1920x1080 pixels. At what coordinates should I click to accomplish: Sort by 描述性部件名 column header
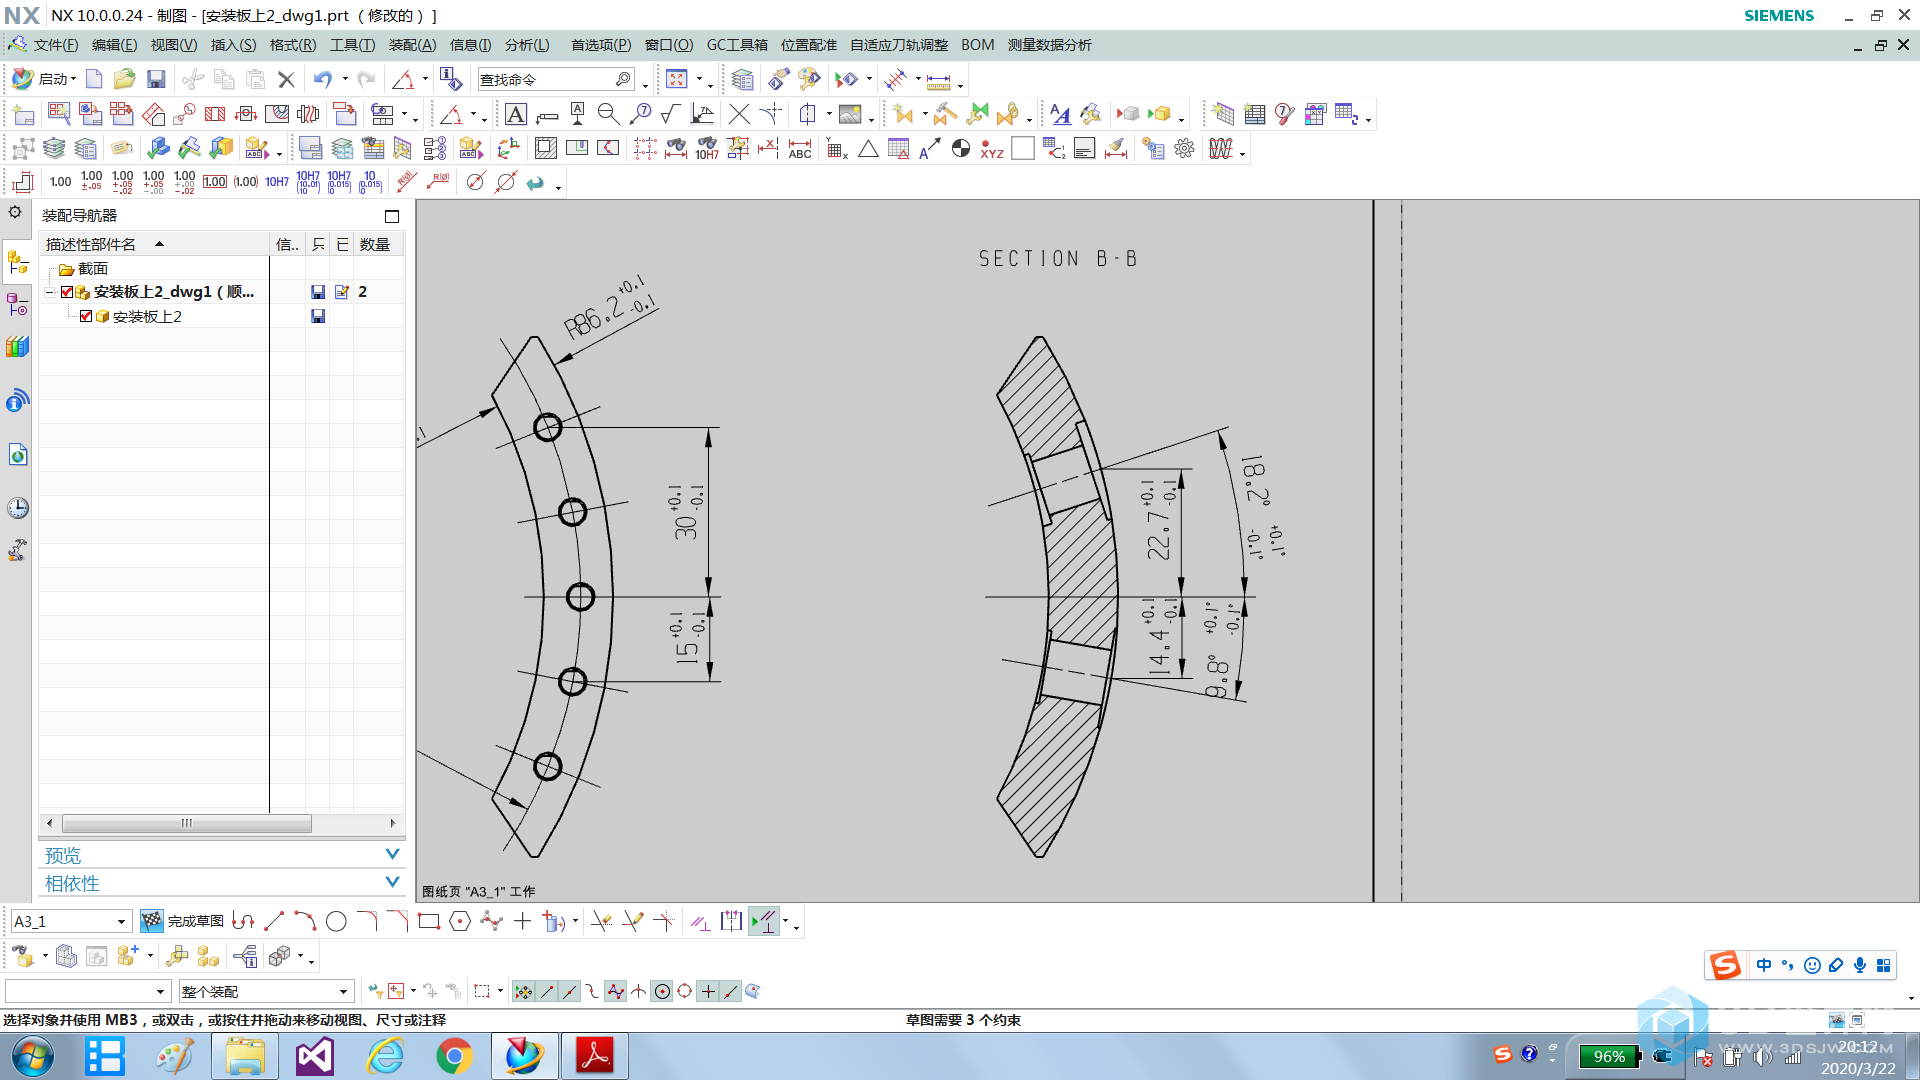155,244
